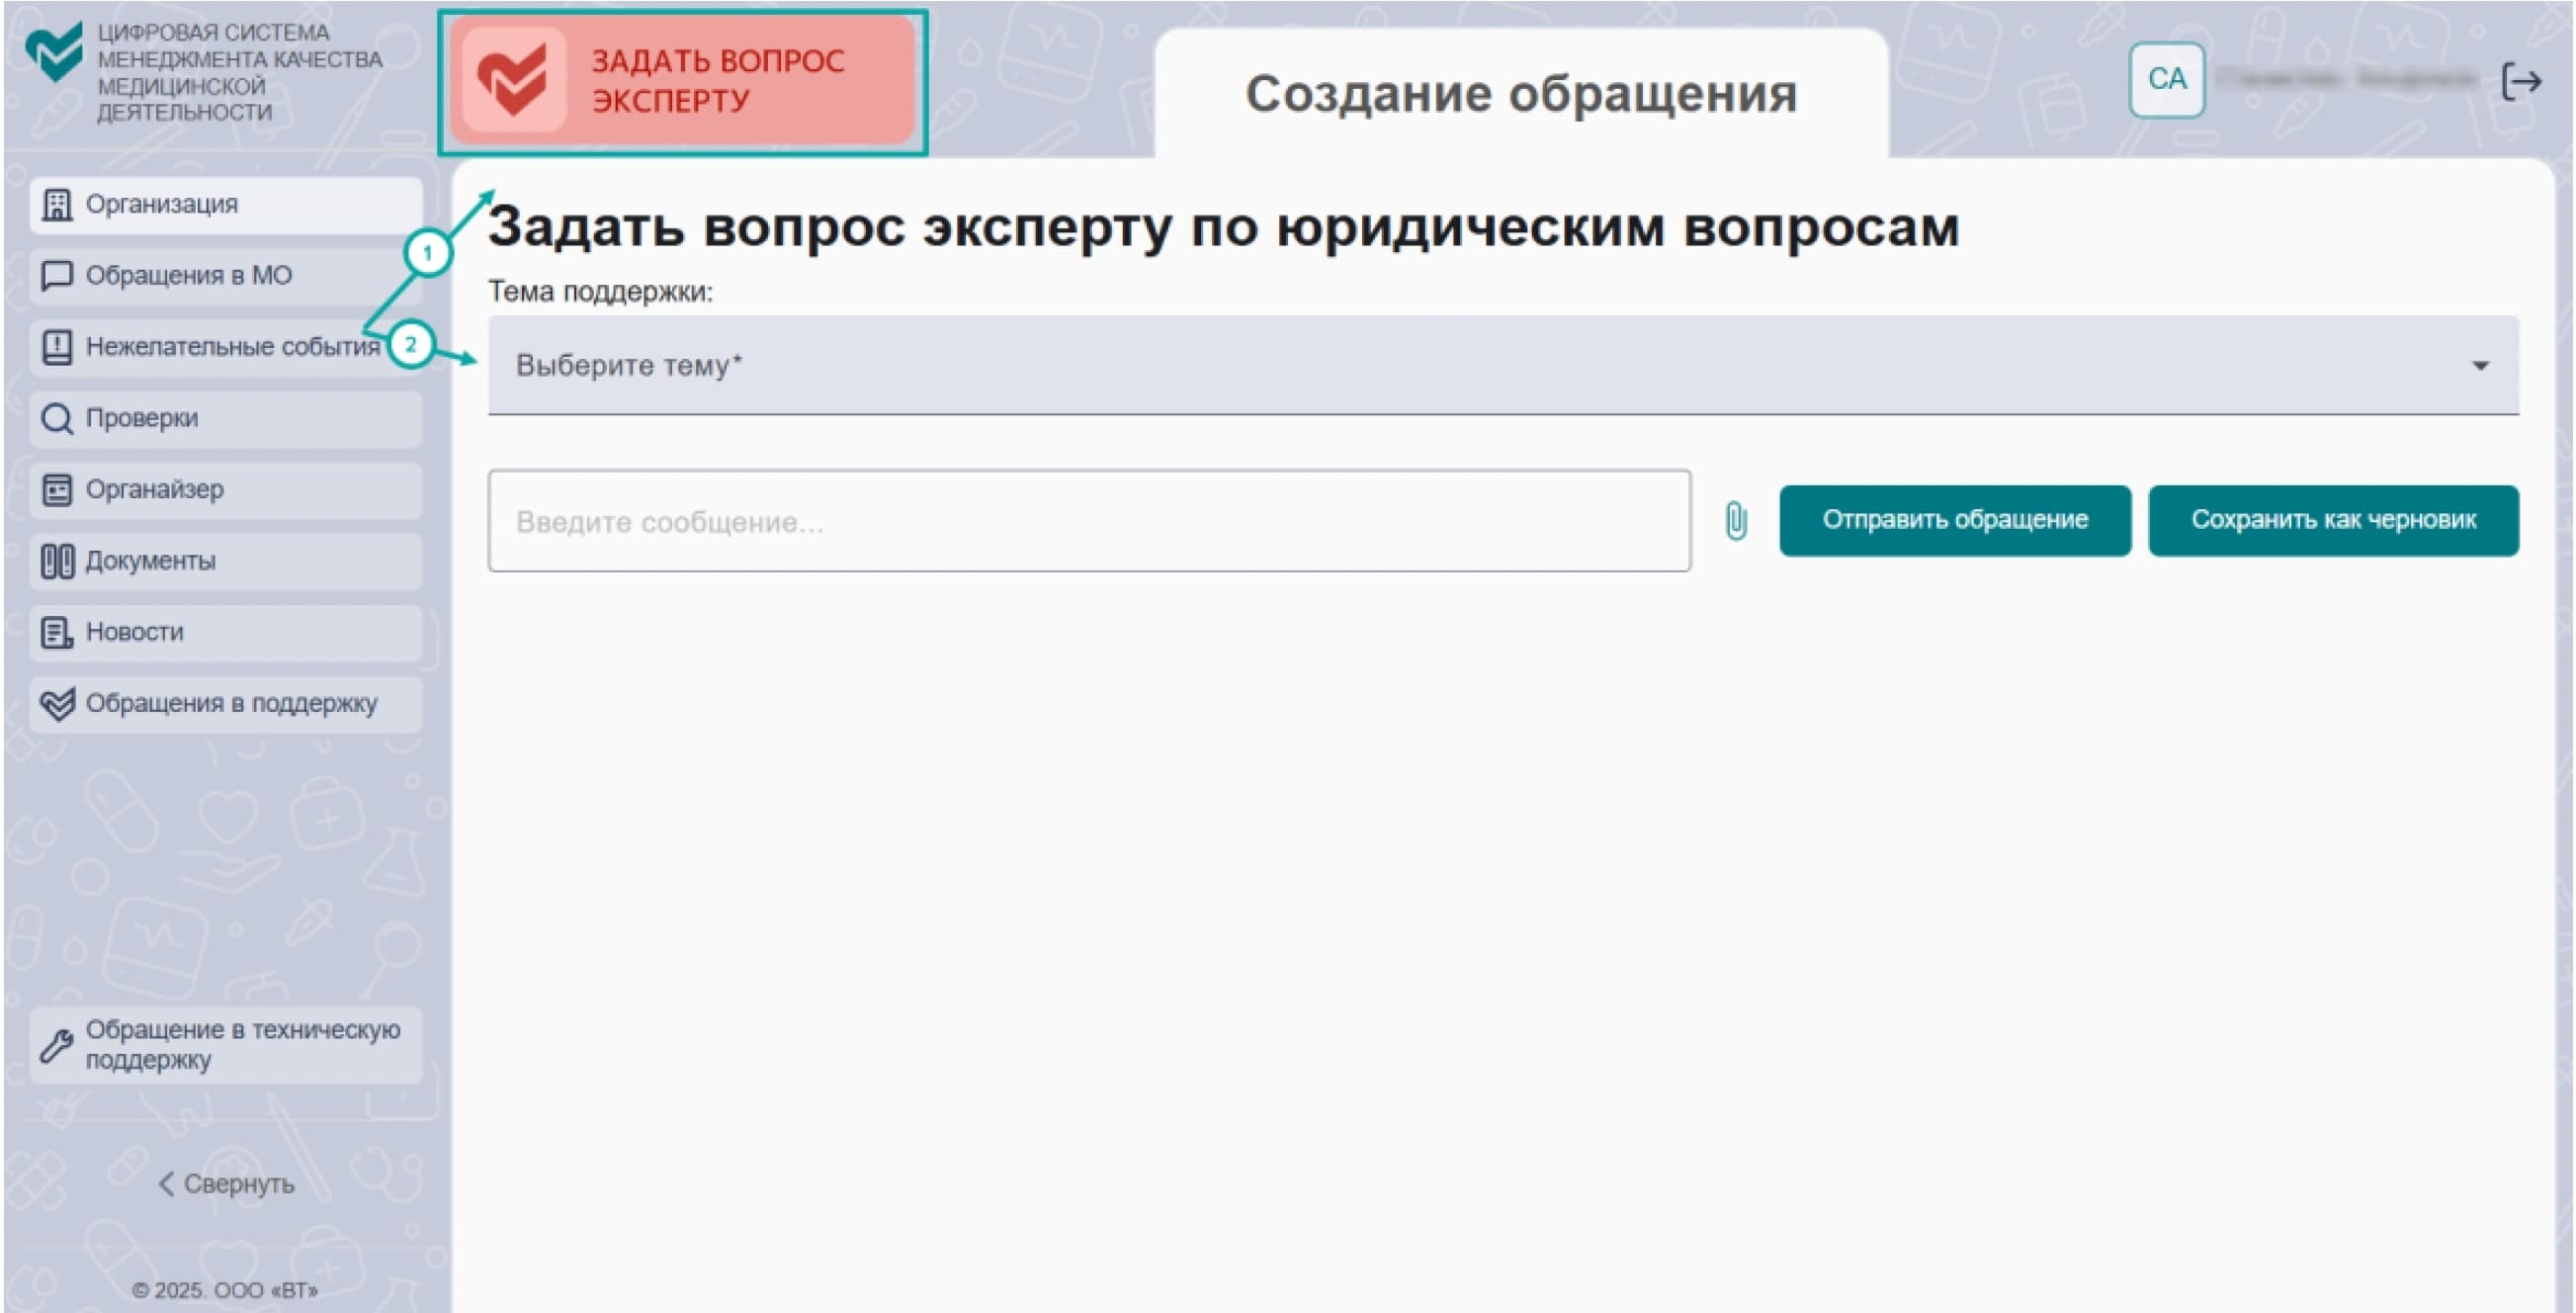Viewport: 2576px width, 1313px height.
Task: Click the technical support wrench icon
Action: click(57, 1045)
